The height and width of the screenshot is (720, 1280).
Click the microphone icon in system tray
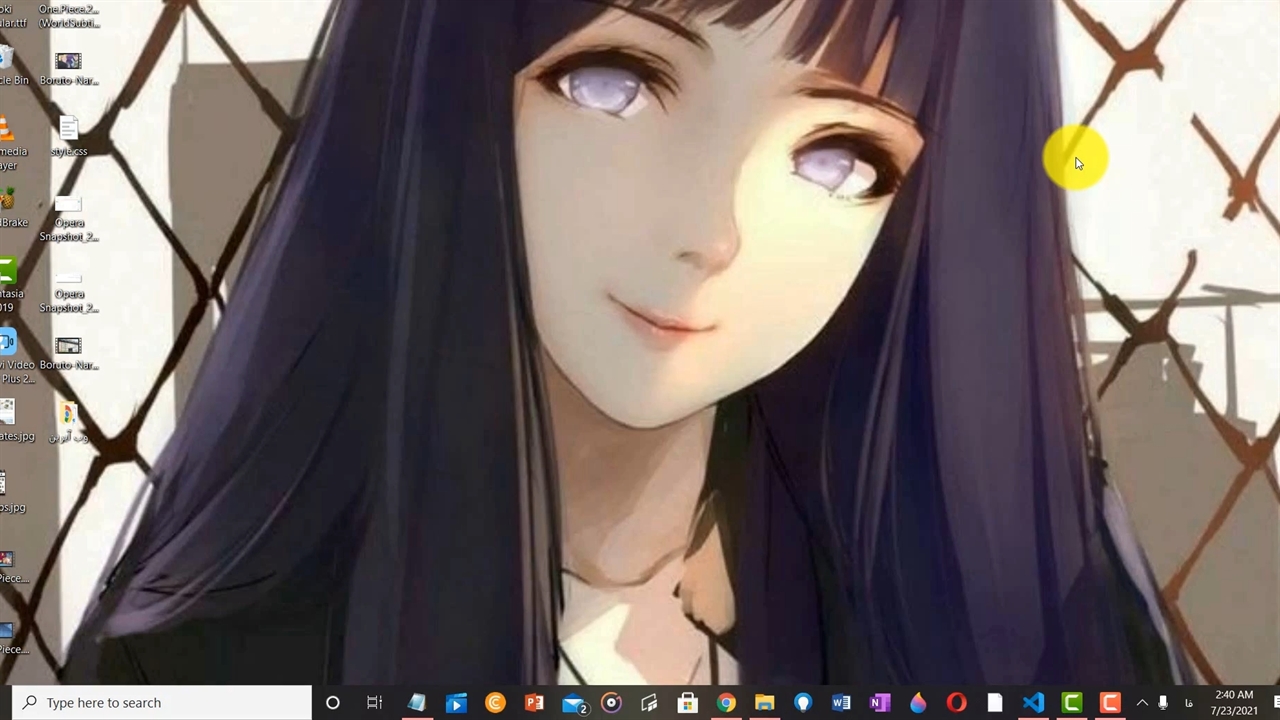pos(1163,703)
